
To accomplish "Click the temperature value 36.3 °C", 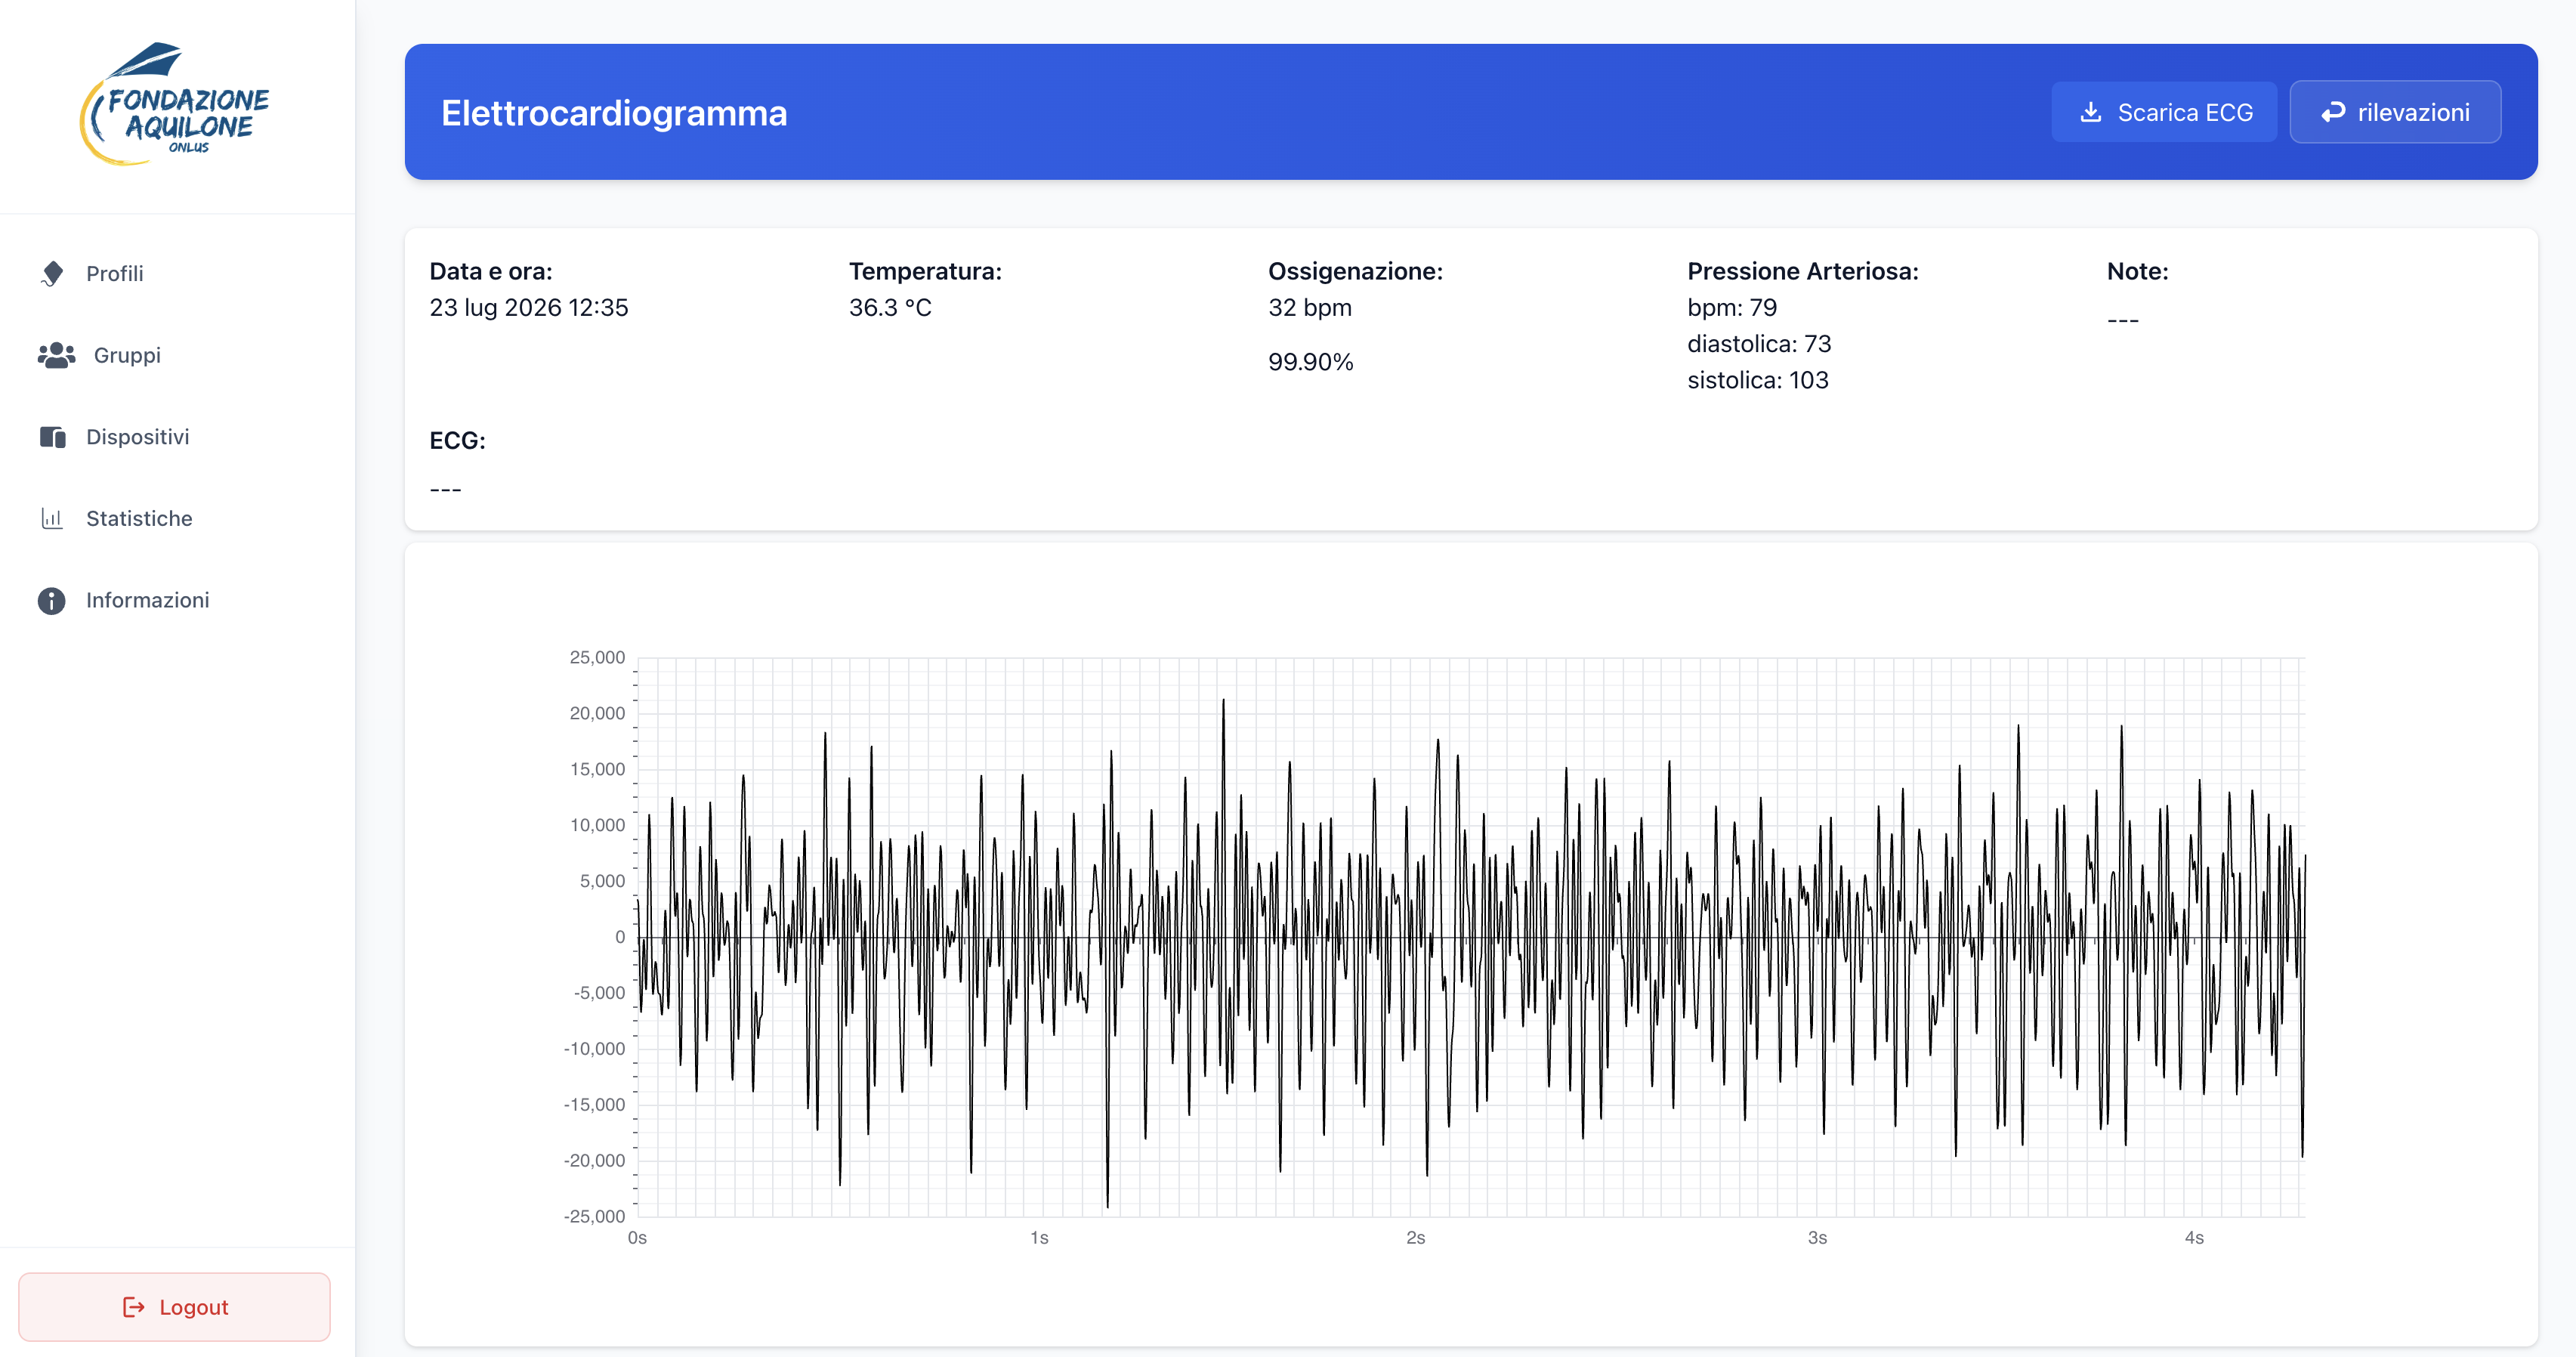I will click(x=890, y=308).
